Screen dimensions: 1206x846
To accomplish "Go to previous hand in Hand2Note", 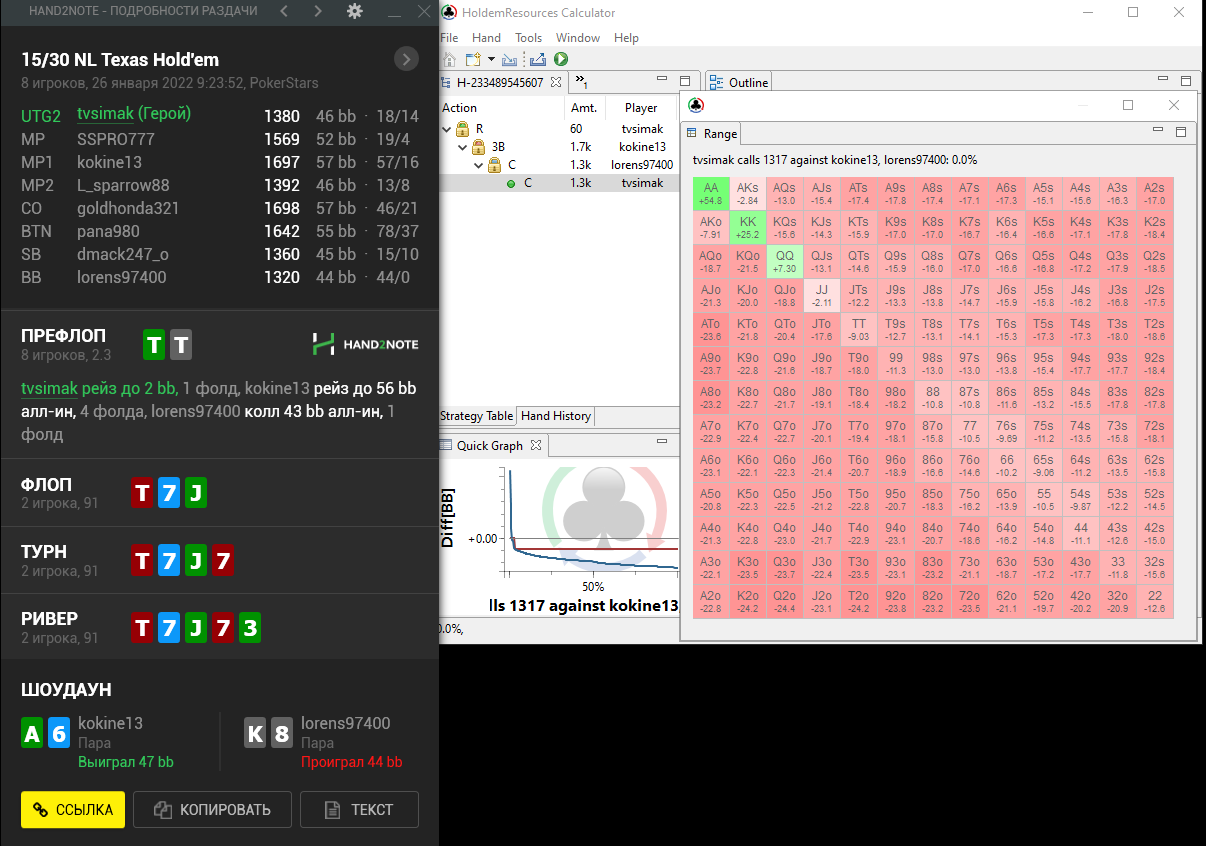I will [284, 11].
